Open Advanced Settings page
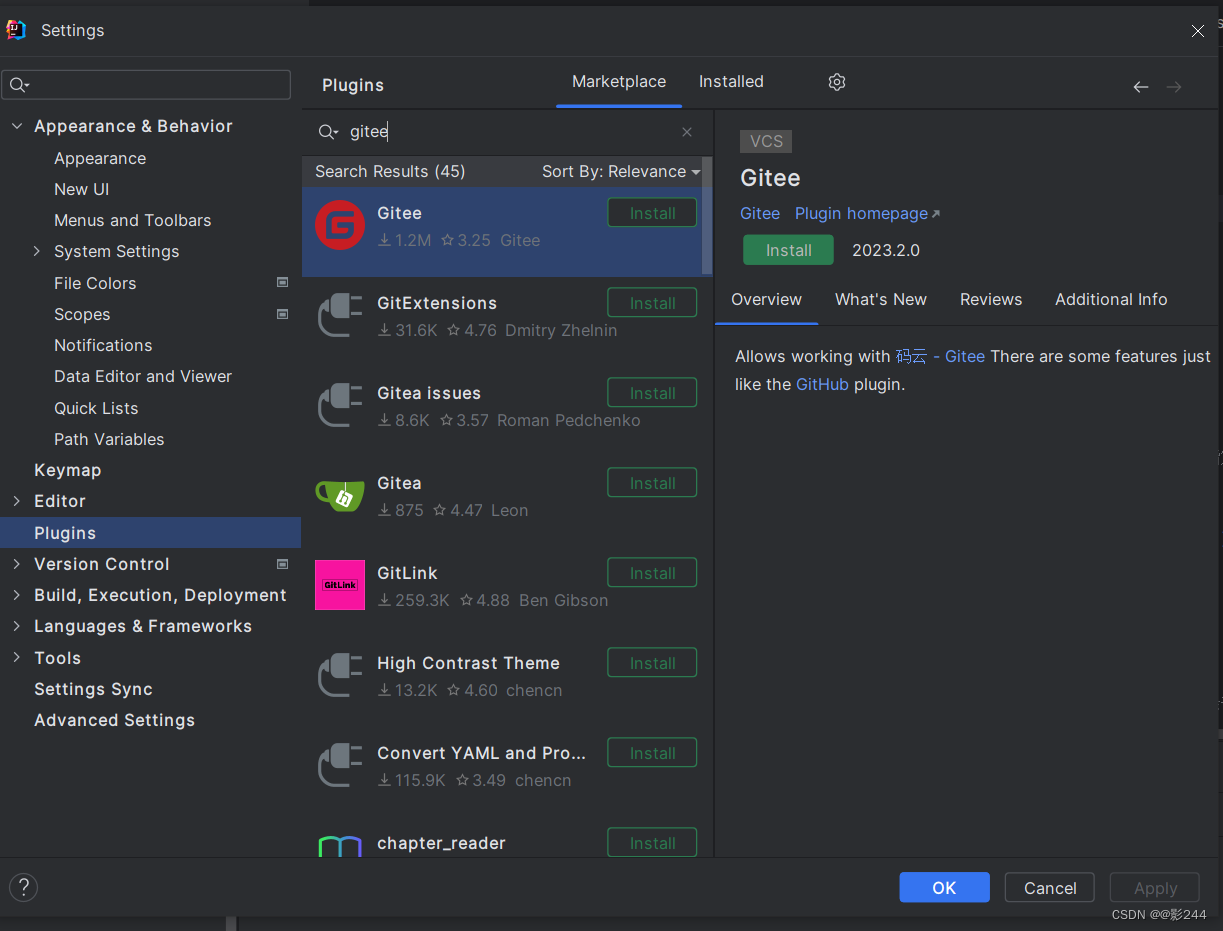The height and width of the screenshot is (931, 1223). pos(115,720)
